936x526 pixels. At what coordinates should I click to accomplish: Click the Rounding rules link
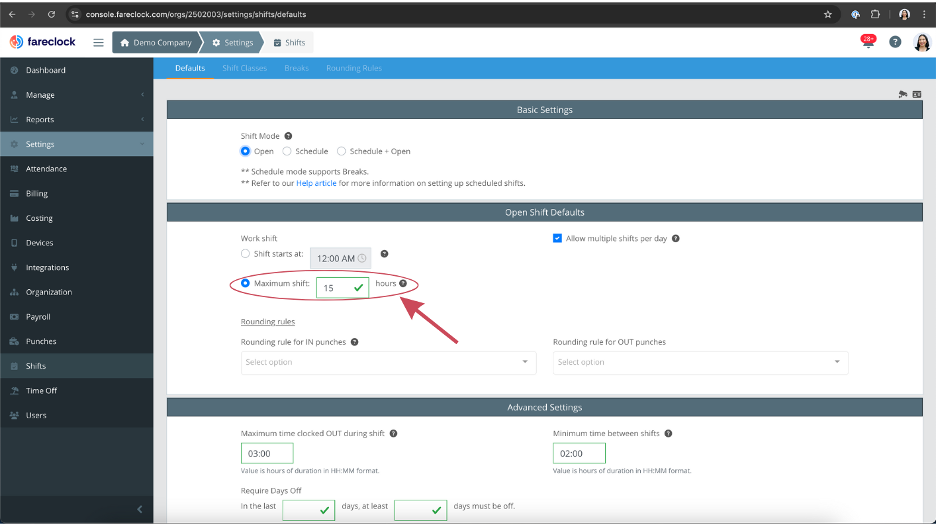point(267,322)
